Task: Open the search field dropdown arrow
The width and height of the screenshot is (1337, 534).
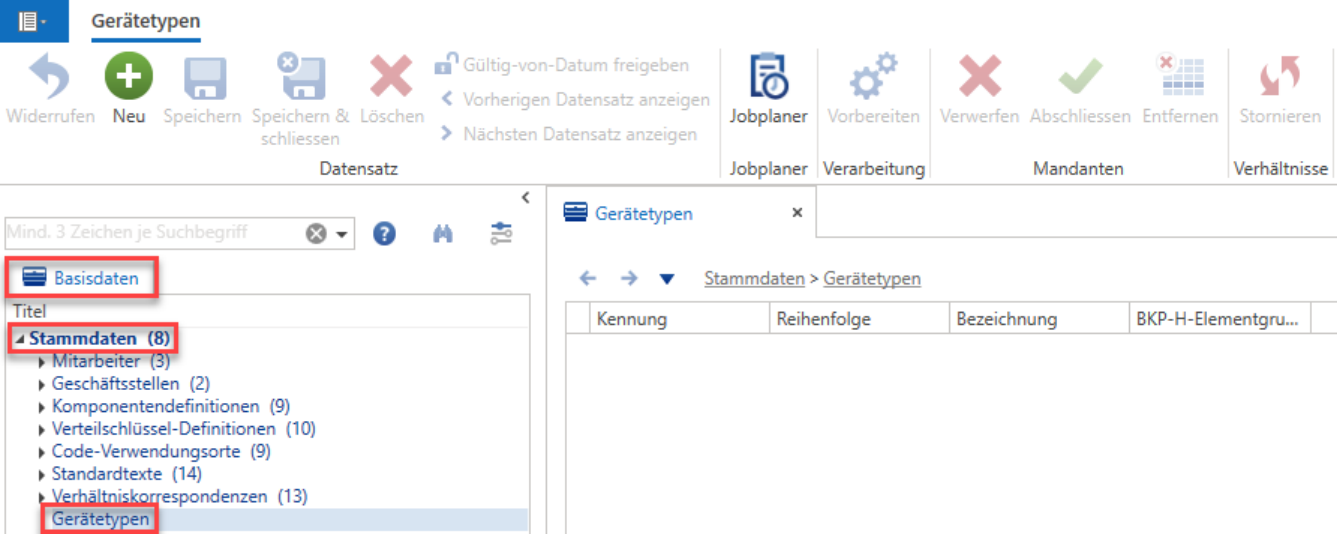Action: point(342,234)
